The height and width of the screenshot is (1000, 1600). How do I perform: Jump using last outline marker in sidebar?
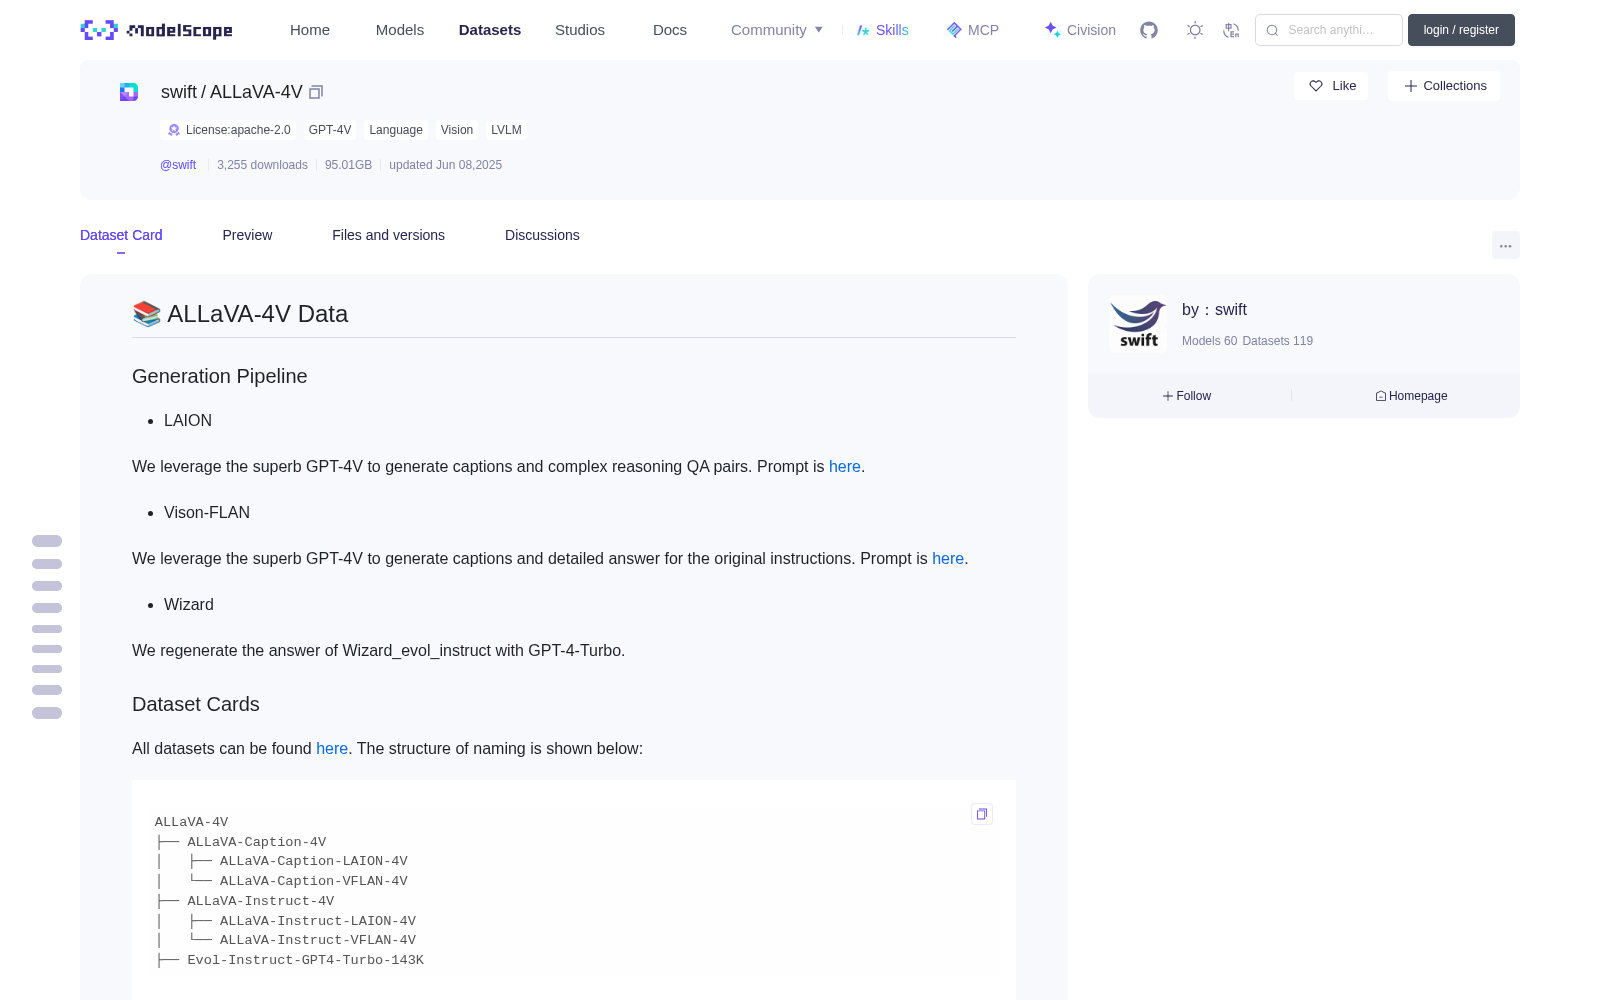pyautogui.click(x=47, y=713)
